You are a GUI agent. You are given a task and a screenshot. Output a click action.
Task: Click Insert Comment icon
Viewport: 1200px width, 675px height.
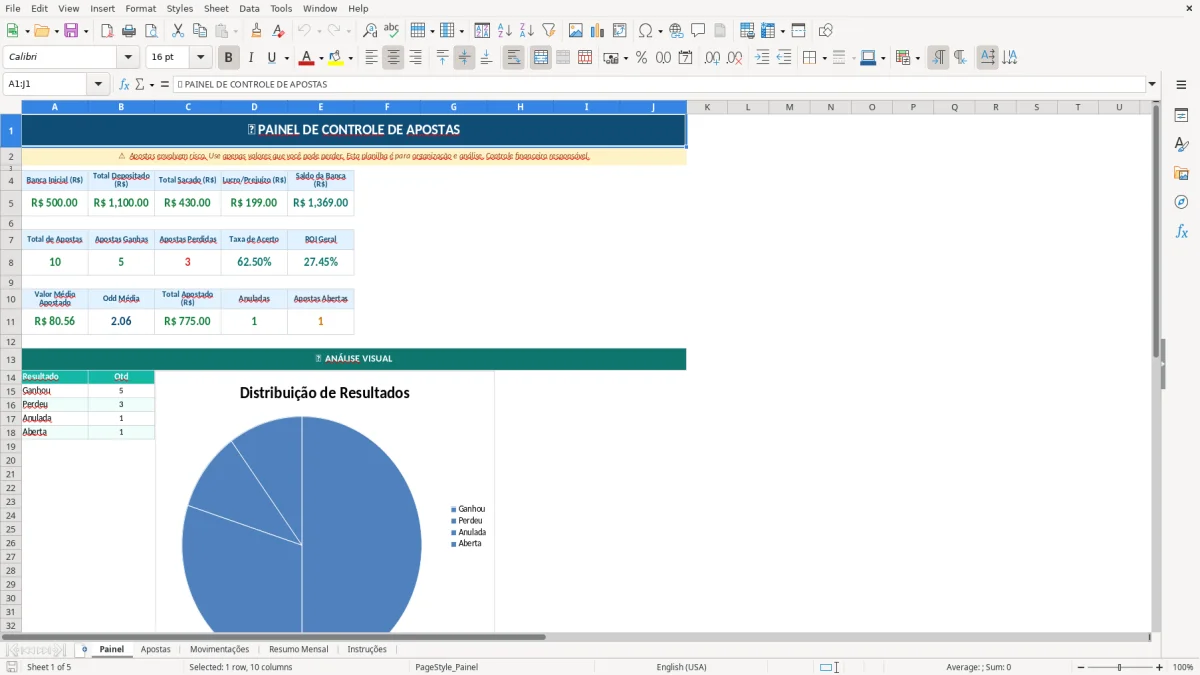click(698, 31)
